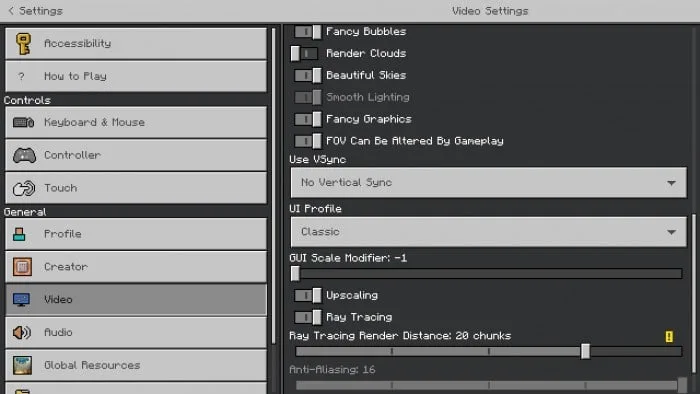Click the Creator command block icon

pos(22,267)
